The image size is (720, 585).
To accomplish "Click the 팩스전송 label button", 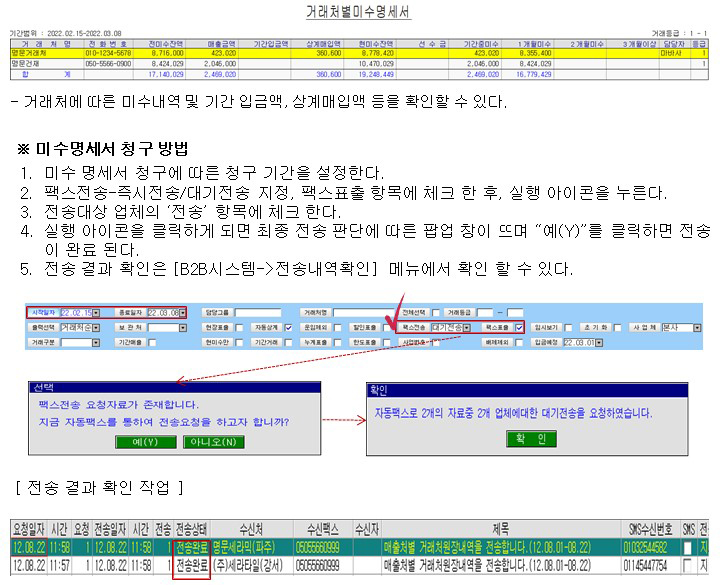I will (413, 328).
